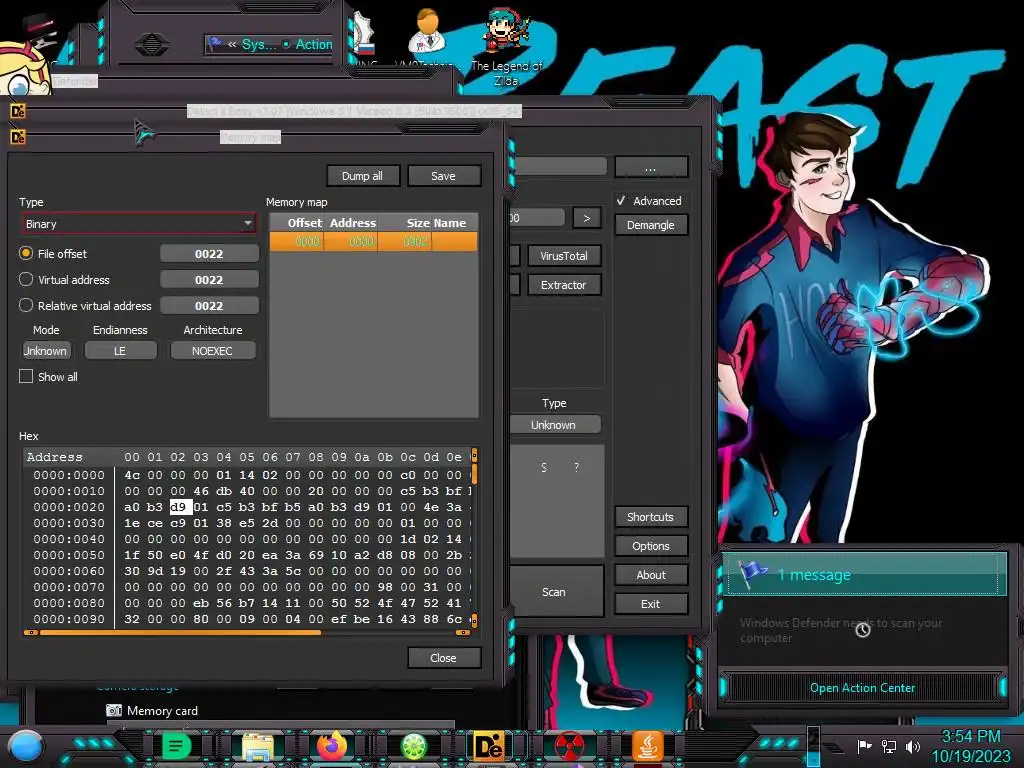
Task: Click the Sys... breadcrumb segment
Action: tap(259, 44)
